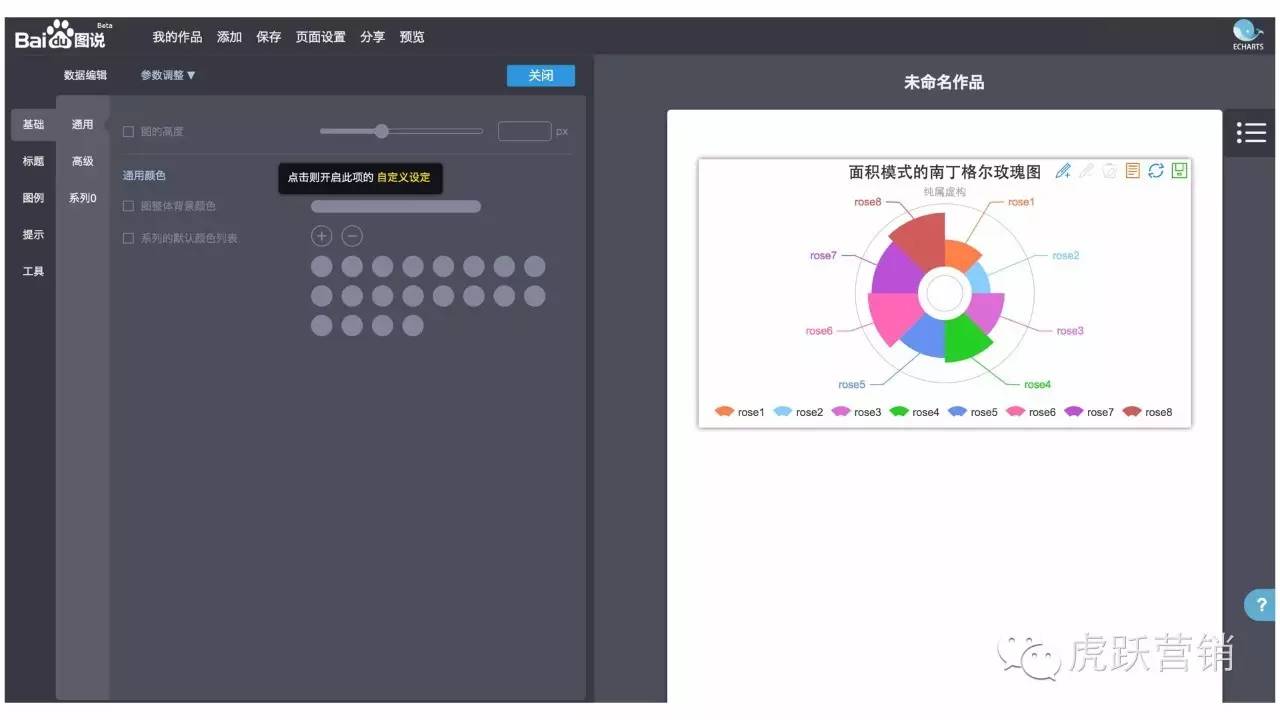Toggle rose7 legend icon

point(1073,412)
